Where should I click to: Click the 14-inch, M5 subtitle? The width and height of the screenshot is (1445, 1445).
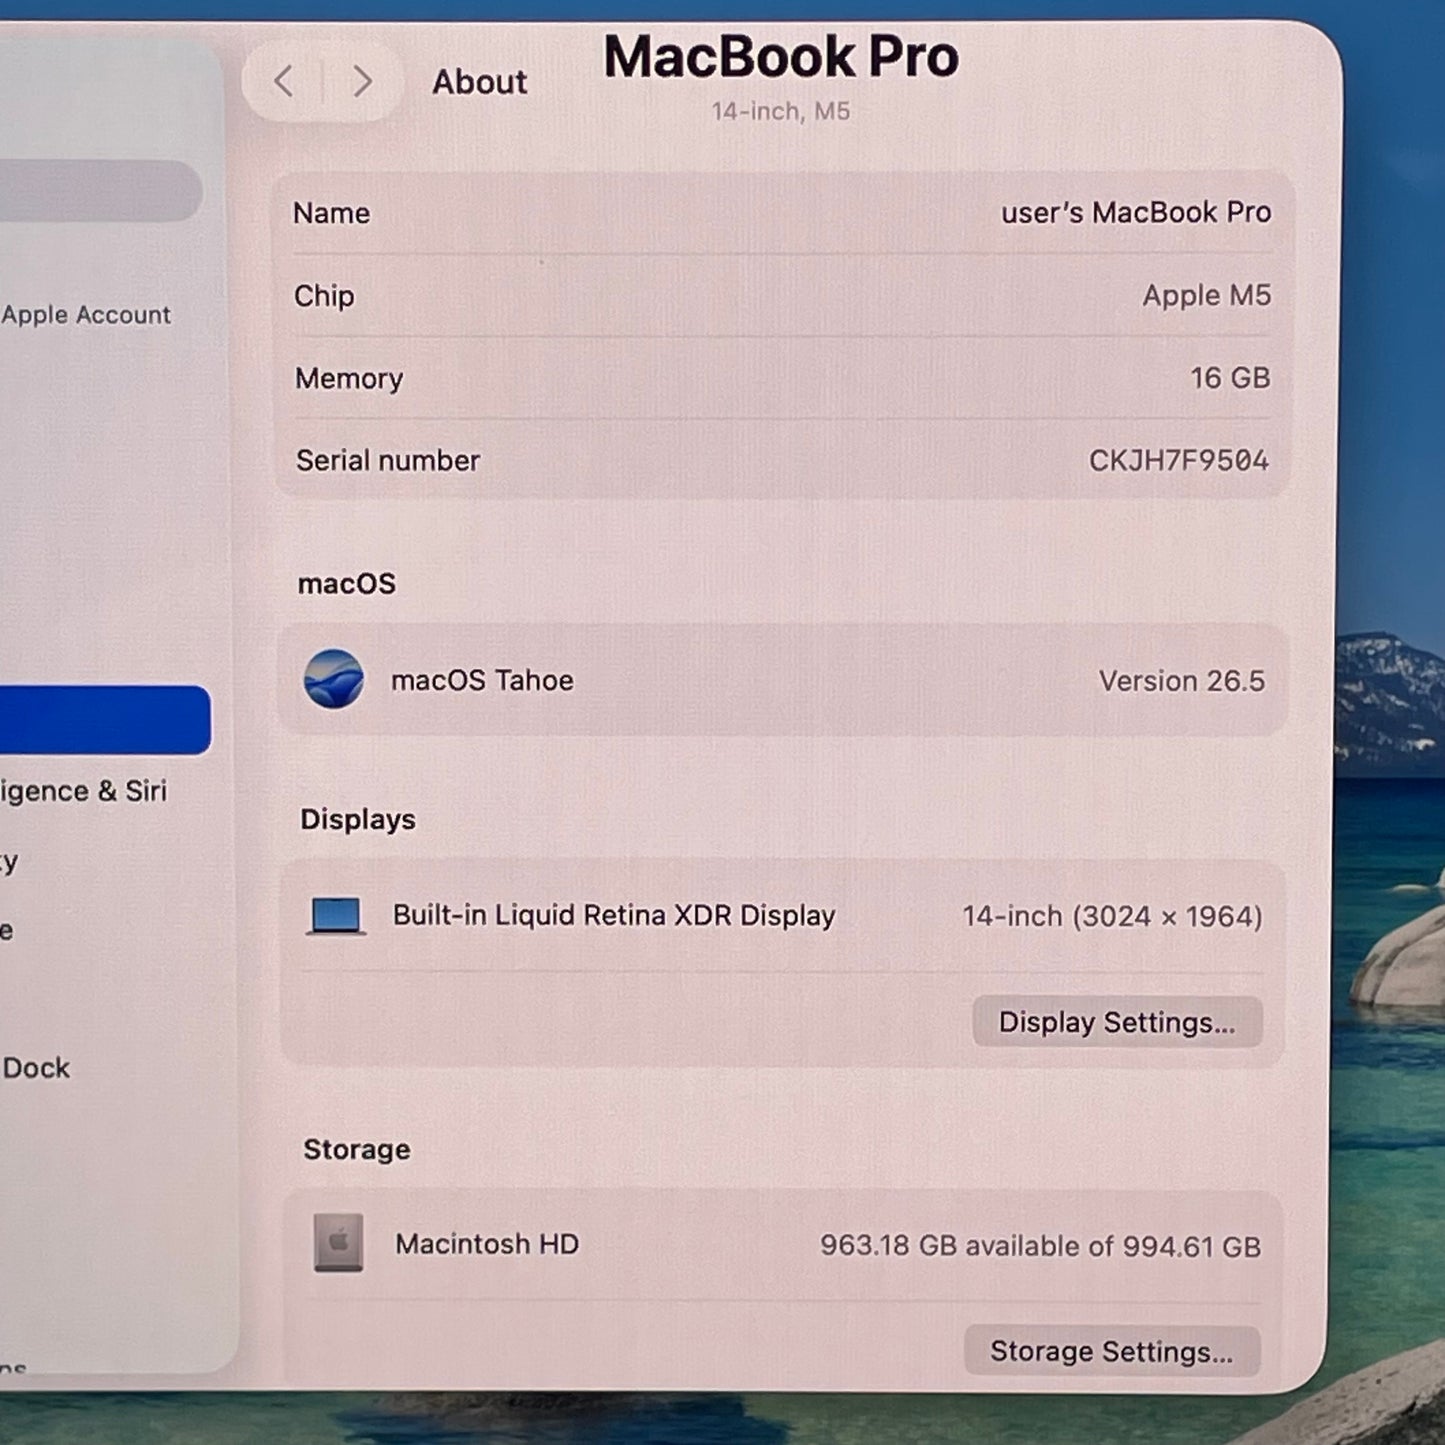tap(781, 111)
